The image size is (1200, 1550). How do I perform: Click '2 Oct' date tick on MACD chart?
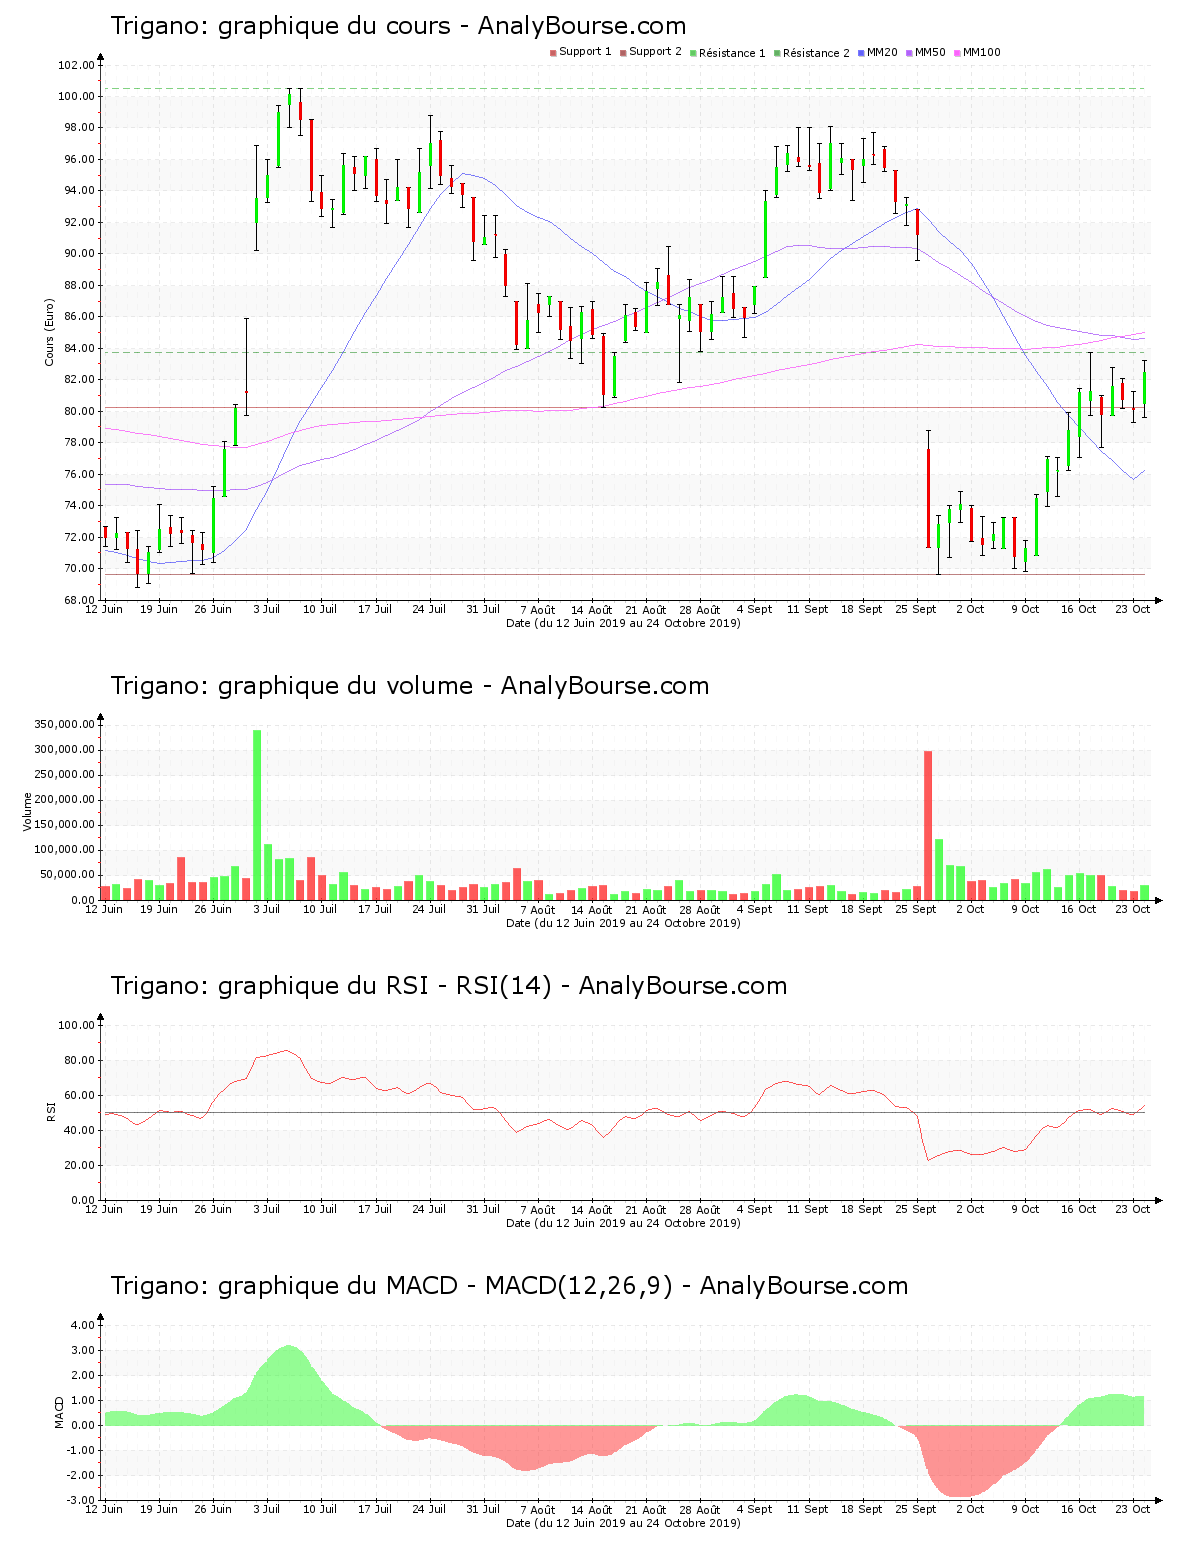pyautogui.click(x=970, y=1509)
